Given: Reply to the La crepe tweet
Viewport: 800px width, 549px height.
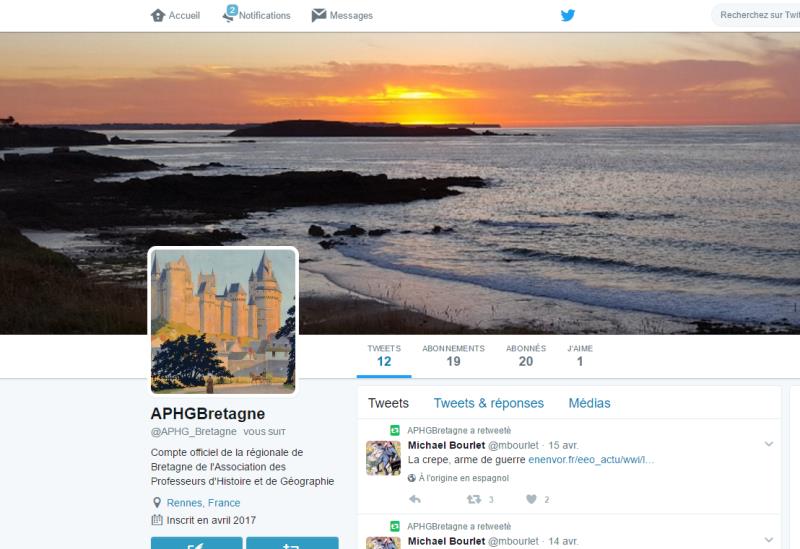Looking at the screenshot, I should pos(415,499).
